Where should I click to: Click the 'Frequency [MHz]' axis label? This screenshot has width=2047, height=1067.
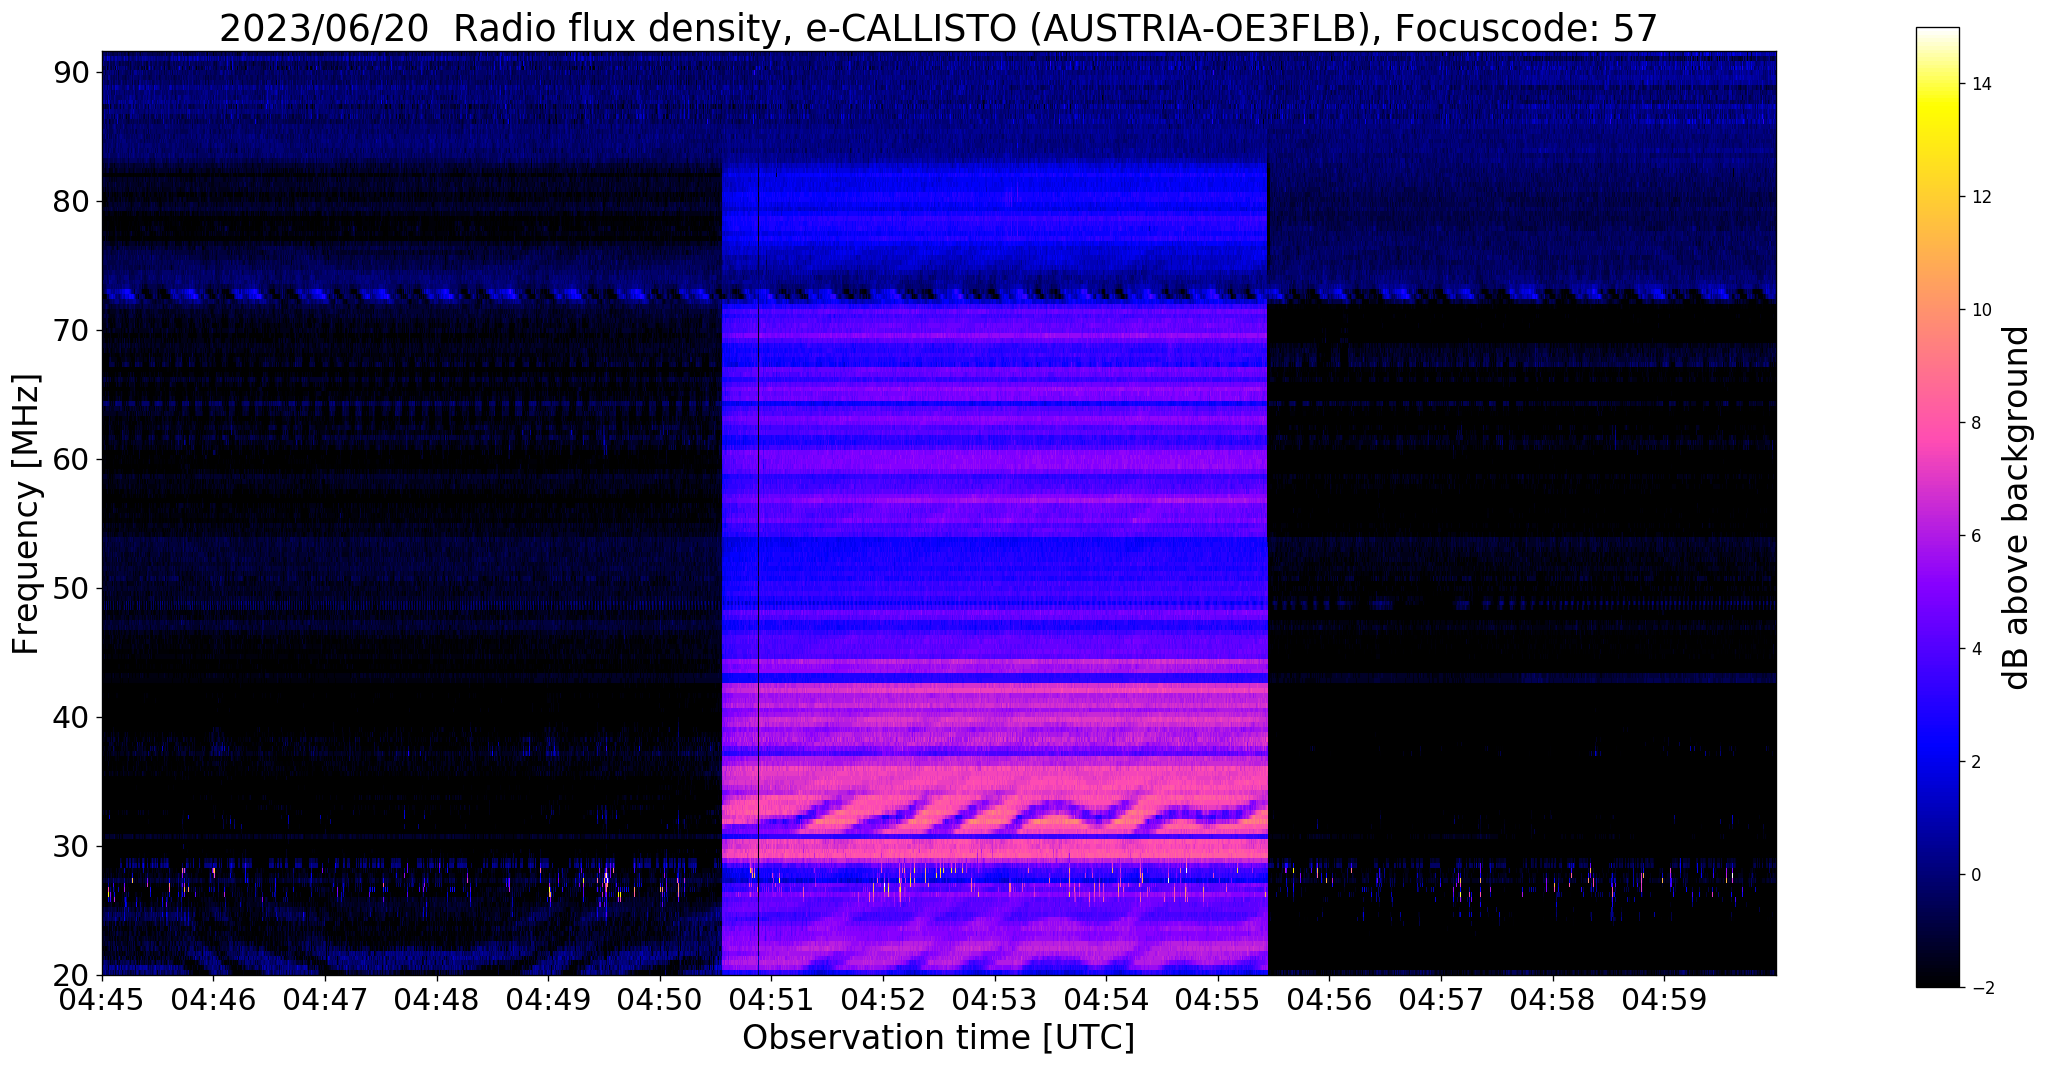tap(26, 515)
